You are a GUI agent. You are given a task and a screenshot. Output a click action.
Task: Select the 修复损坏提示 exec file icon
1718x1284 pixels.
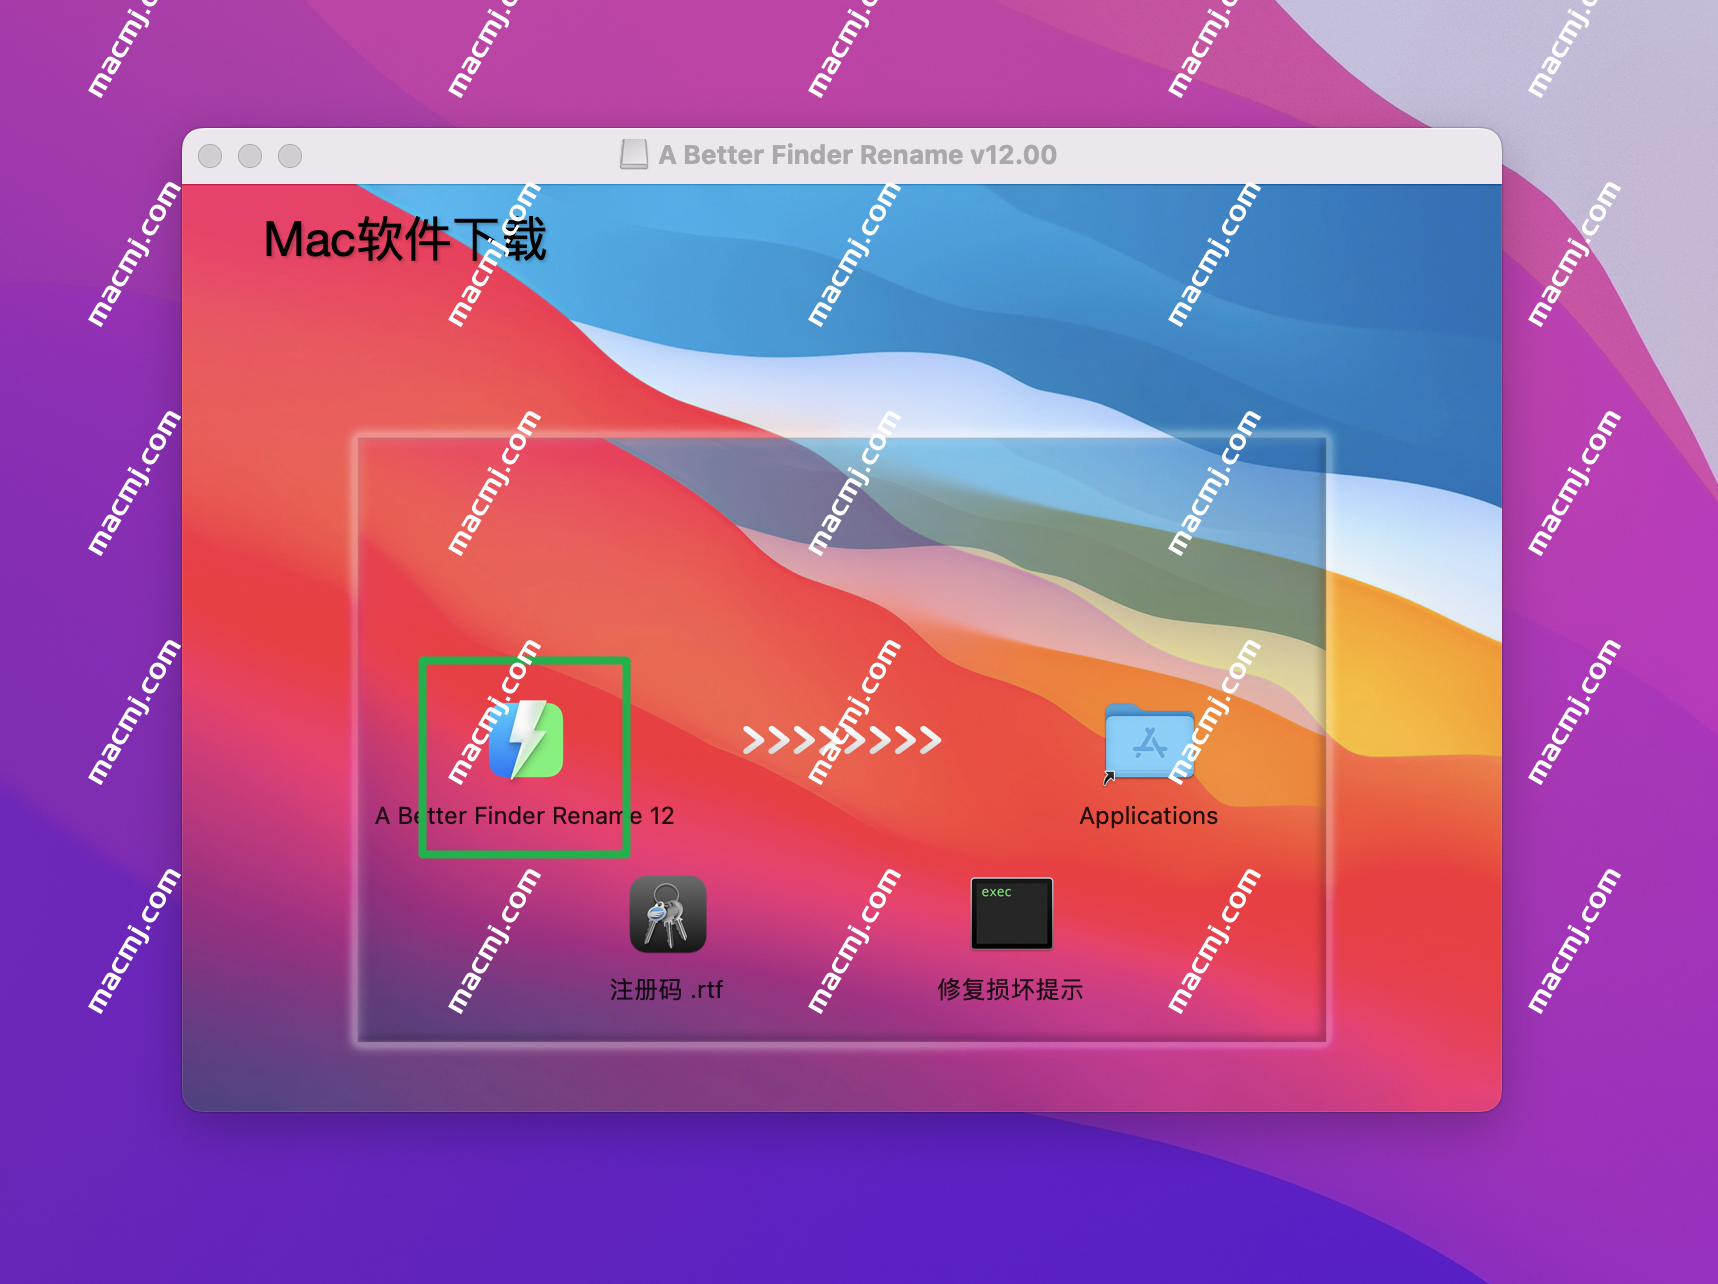1012,913
